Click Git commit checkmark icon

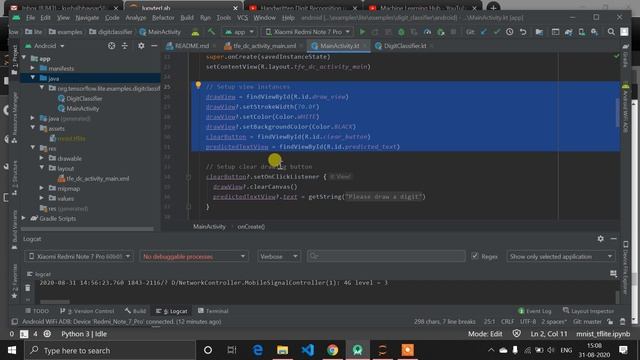point(497,32)
